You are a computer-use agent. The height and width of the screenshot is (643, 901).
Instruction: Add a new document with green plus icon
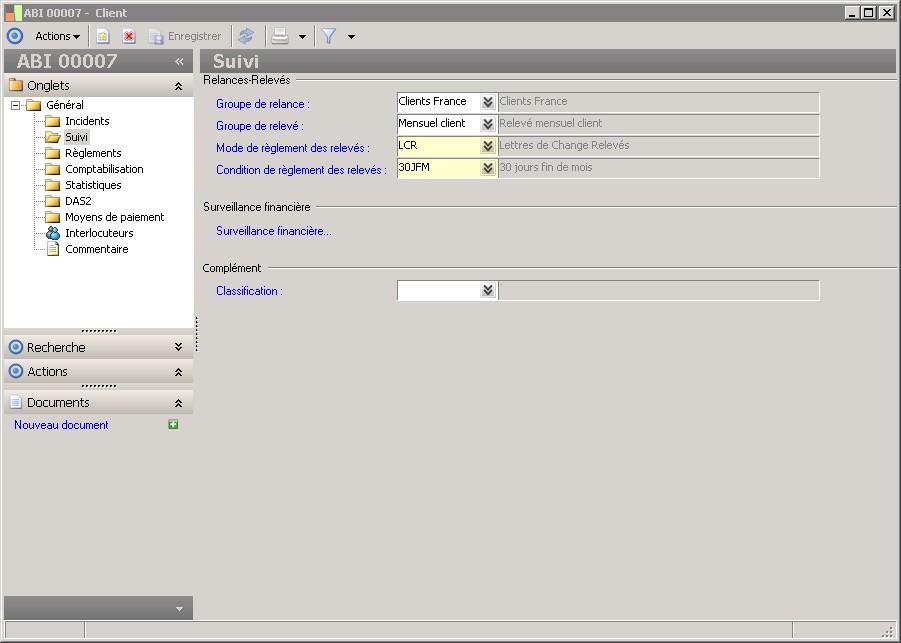pos(173,425)
